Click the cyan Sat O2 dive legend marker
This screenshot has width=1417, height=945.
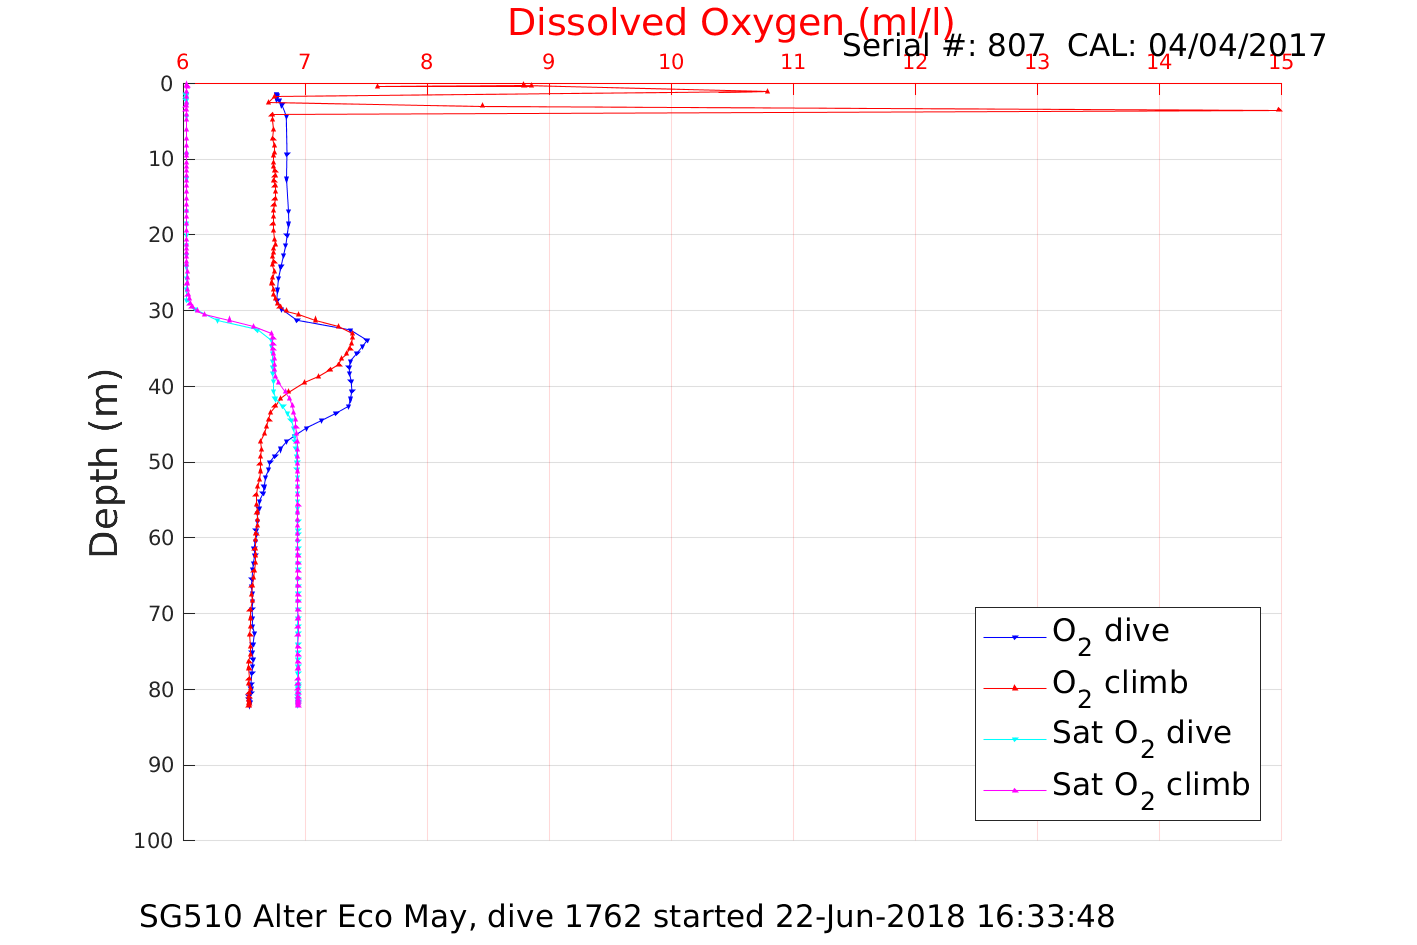pos(1014,739)
